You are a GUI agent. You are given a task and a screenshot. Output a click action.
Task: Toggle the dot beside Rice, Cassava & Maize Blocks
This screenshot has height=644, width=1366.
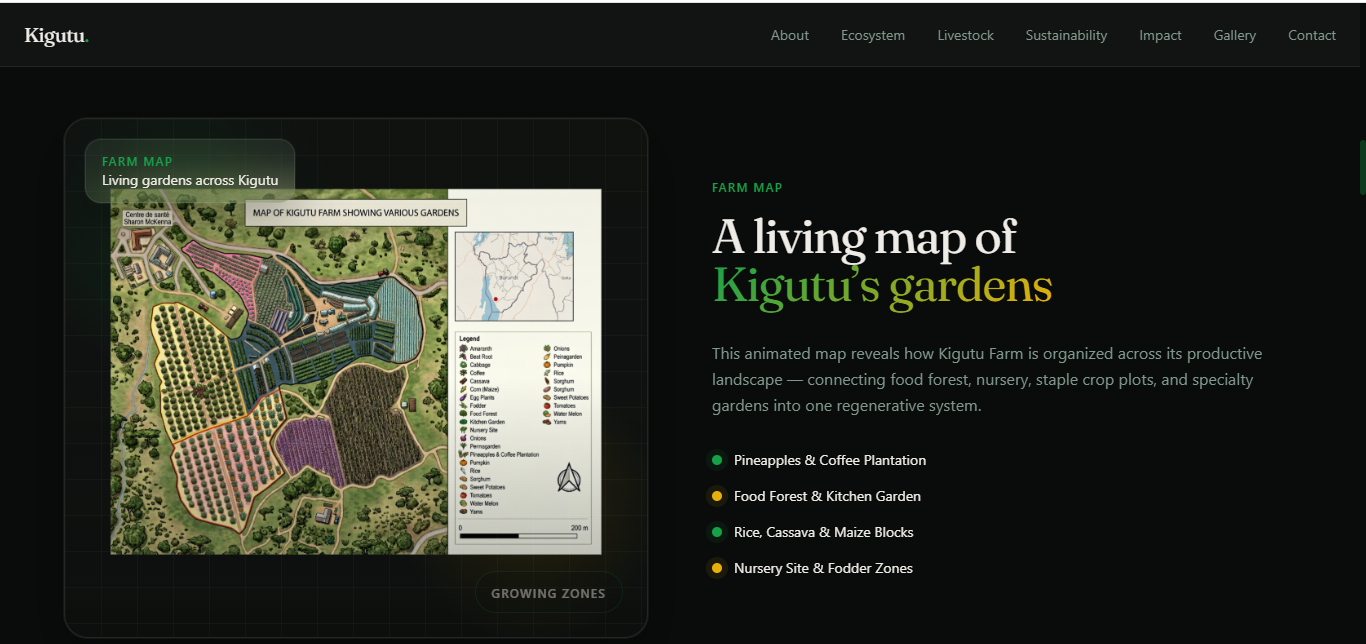point(716,532)
